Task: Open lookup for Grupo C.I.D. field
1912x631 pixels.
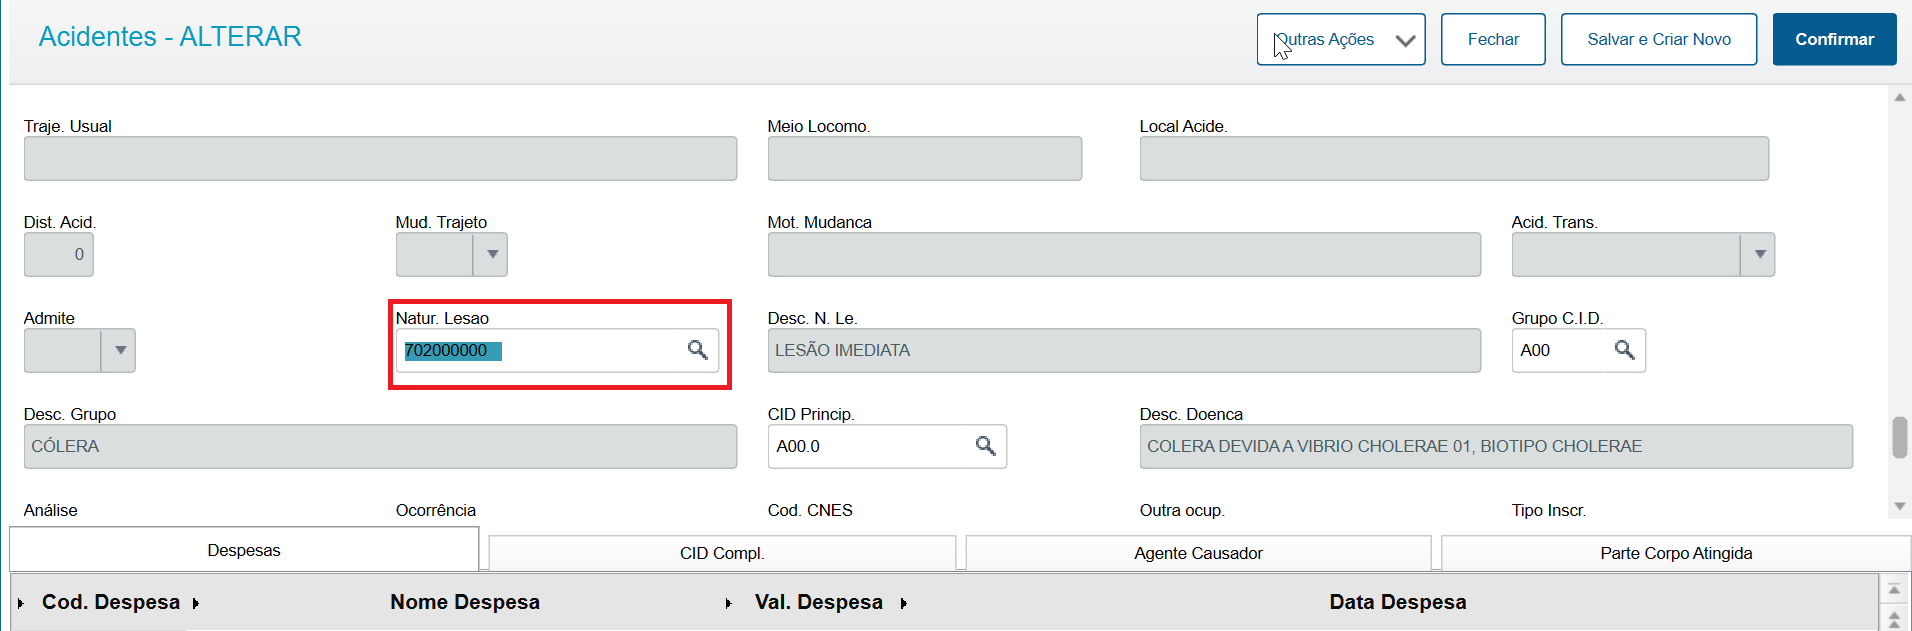Action: pos(1625,350)
